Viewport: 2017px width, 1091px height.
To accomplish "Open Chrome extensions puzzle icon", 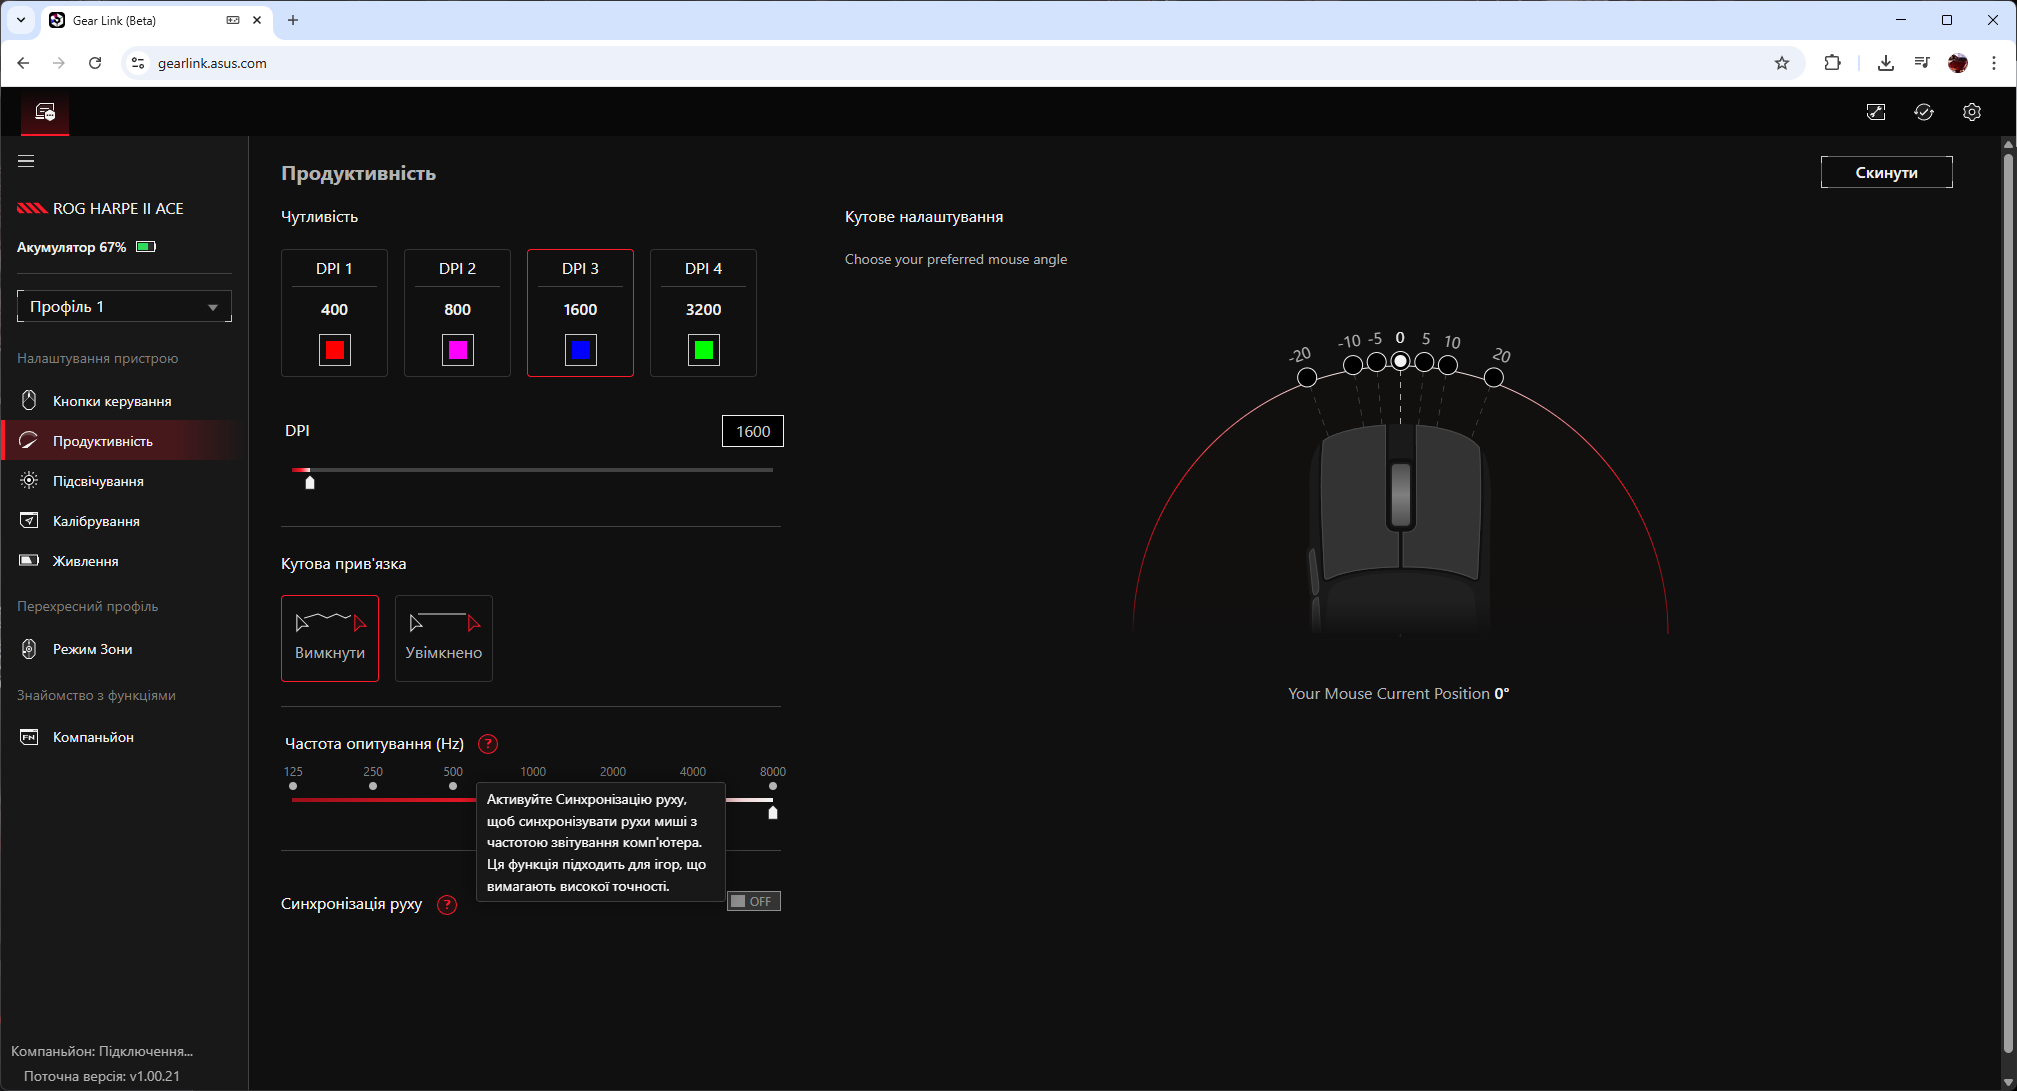I will click(x=1832, y=63).
